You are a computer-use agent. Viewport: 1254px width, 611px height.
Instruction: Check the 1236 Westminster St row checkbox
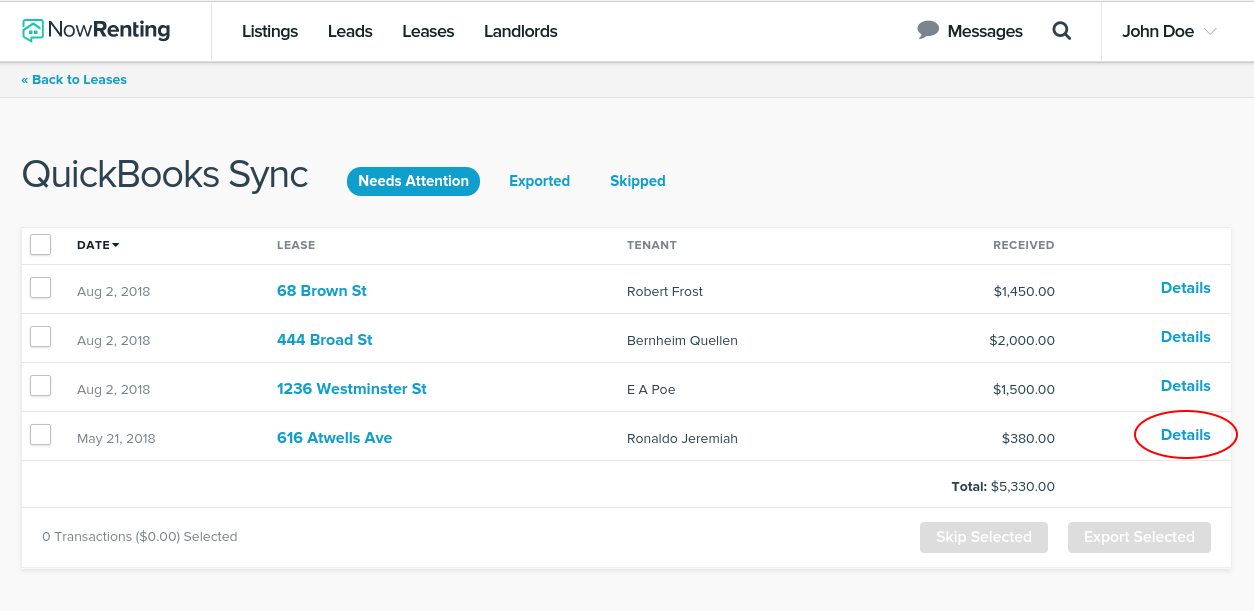[40, 386]
